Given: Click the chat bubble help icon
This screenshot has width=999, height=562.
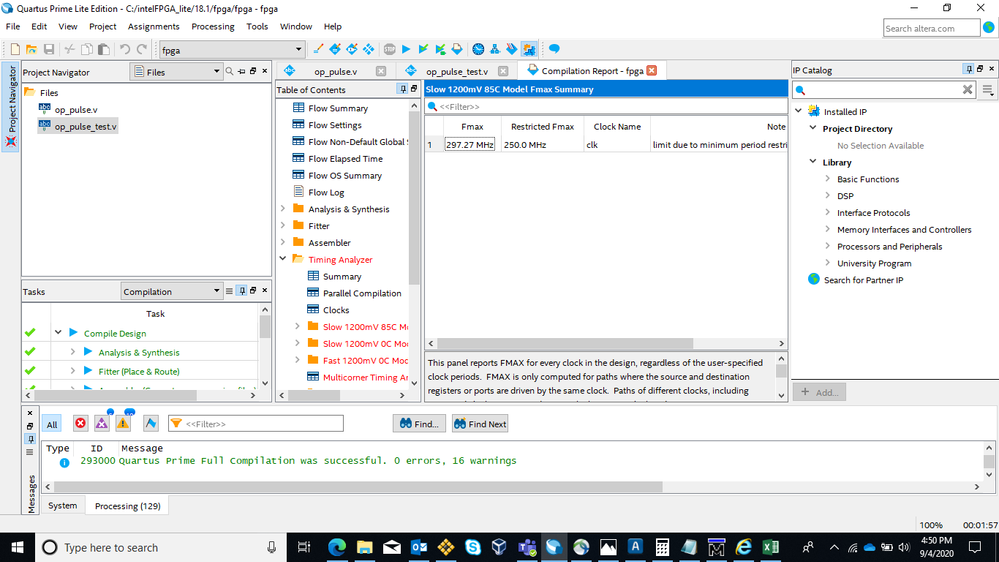Looking at the screenshot, I should coord(554,49).
